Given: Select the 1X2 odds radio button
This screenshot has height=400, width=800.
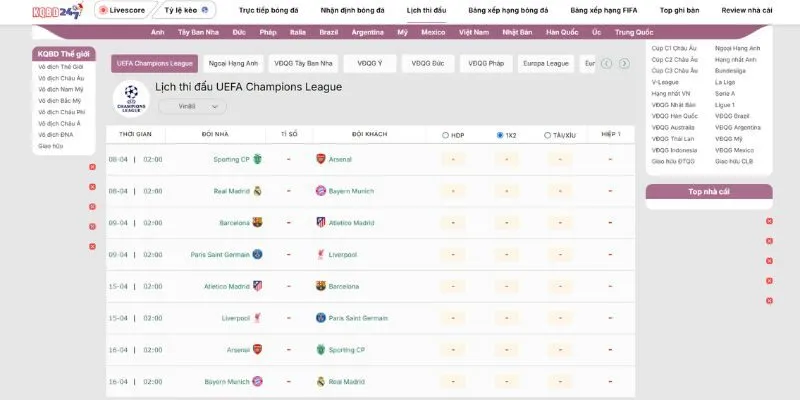Looking at the screenshot, I should pos(500,135).
